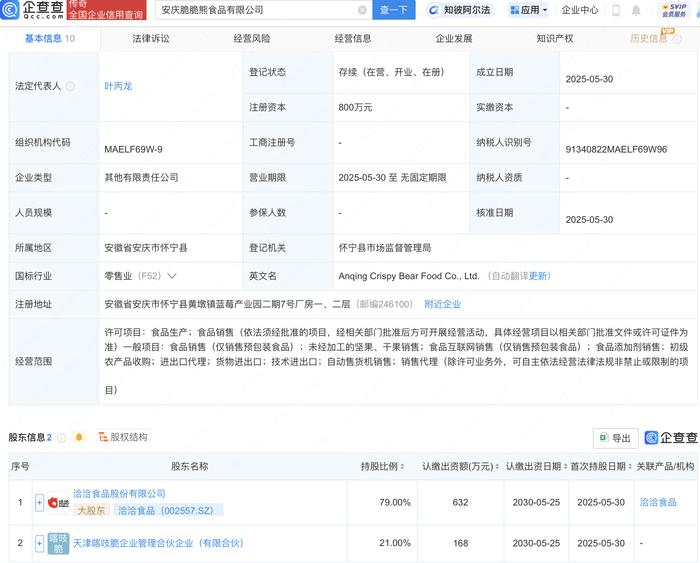
Task: Select tax ID 91340822MAELF69W96
Action: [616, 150]
